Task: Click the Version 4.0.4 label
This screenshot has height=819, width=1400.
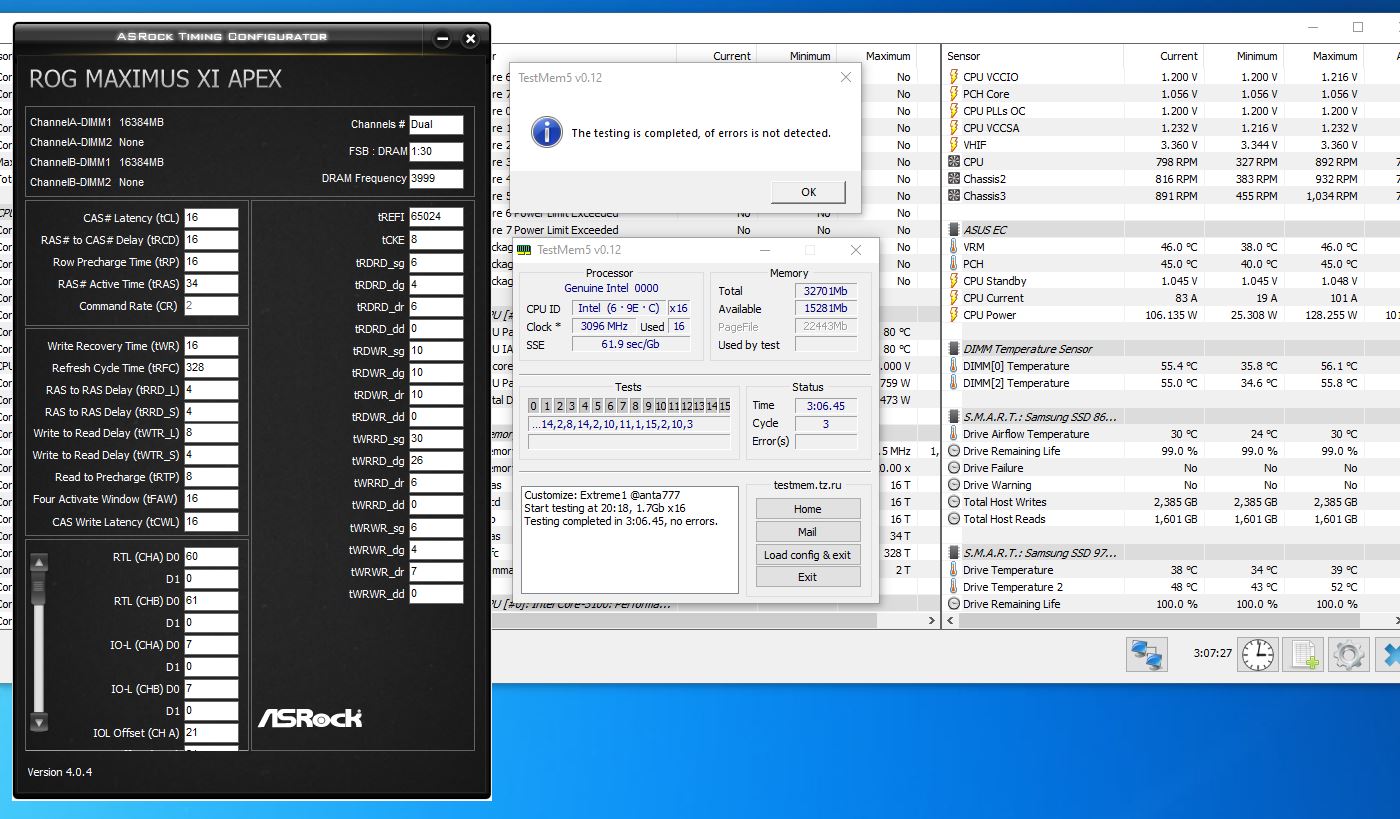Action: click(60, 772)
